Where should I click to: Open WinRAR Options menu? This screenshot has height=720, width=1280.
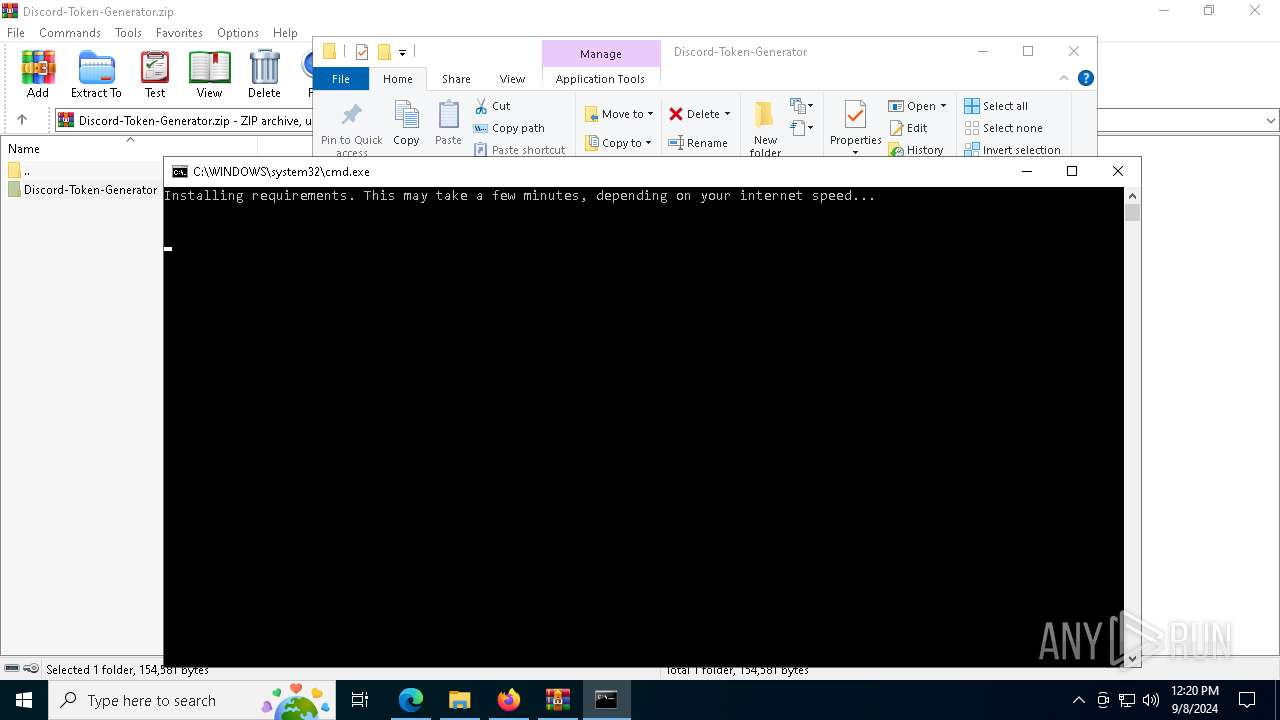238,33
